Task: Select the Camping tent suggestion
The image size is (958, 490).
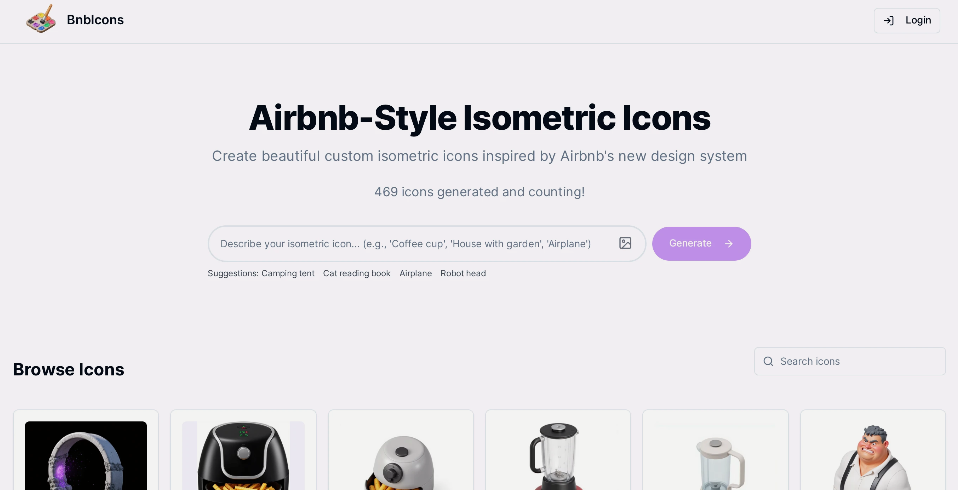Action: tap(288, 273)
